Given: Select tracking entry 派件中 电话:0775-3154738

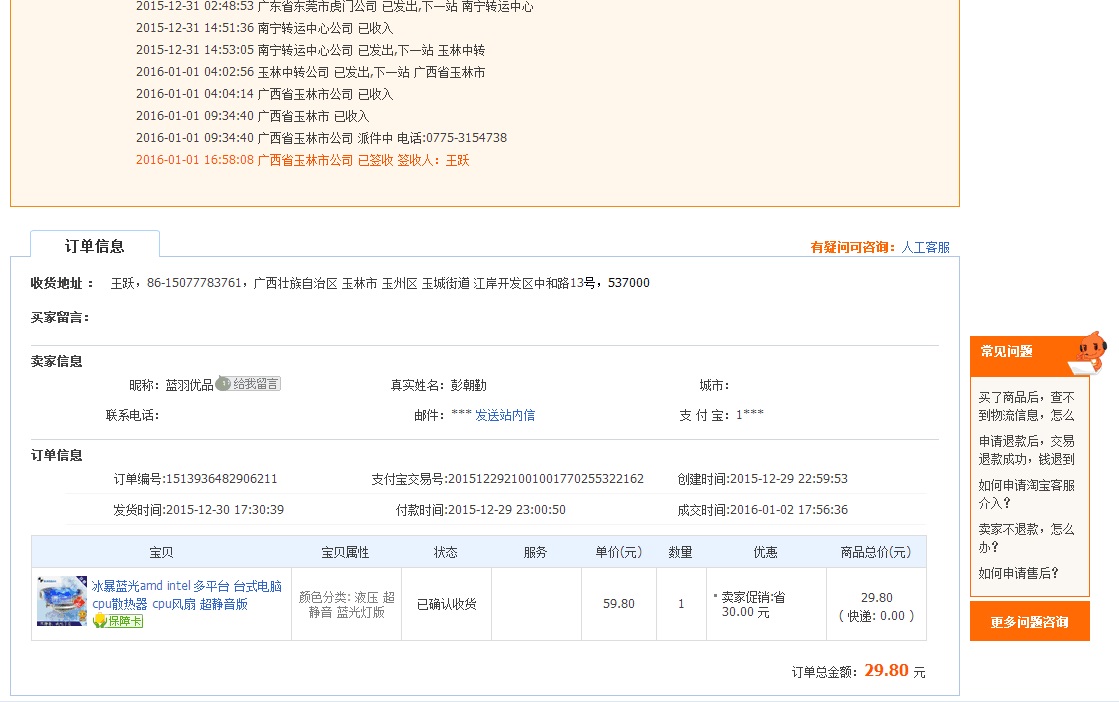Looking at the screenshot, I should click(321, 138).
